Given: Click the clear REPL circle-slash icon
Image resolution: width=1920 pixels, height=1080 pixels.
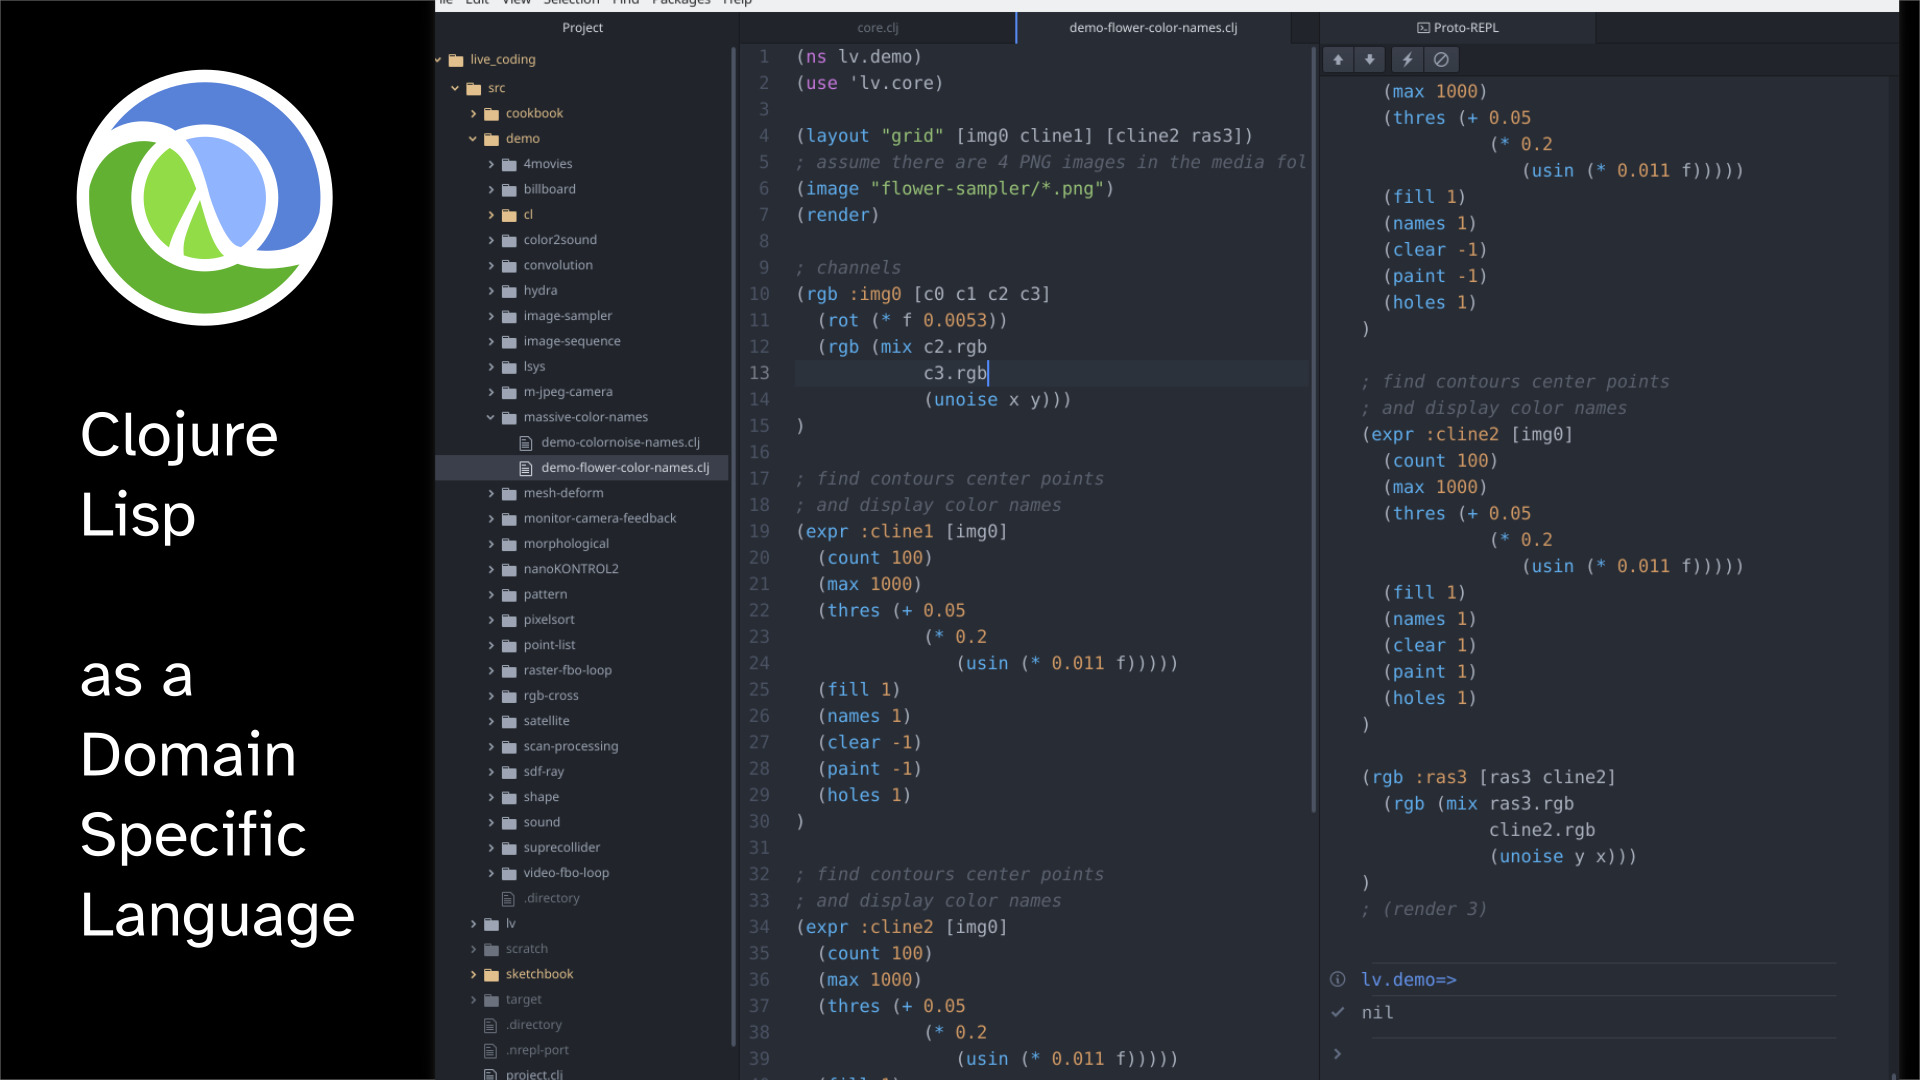Looking at the screenshot, I should pyautogui.click(x=1441, y=60).
